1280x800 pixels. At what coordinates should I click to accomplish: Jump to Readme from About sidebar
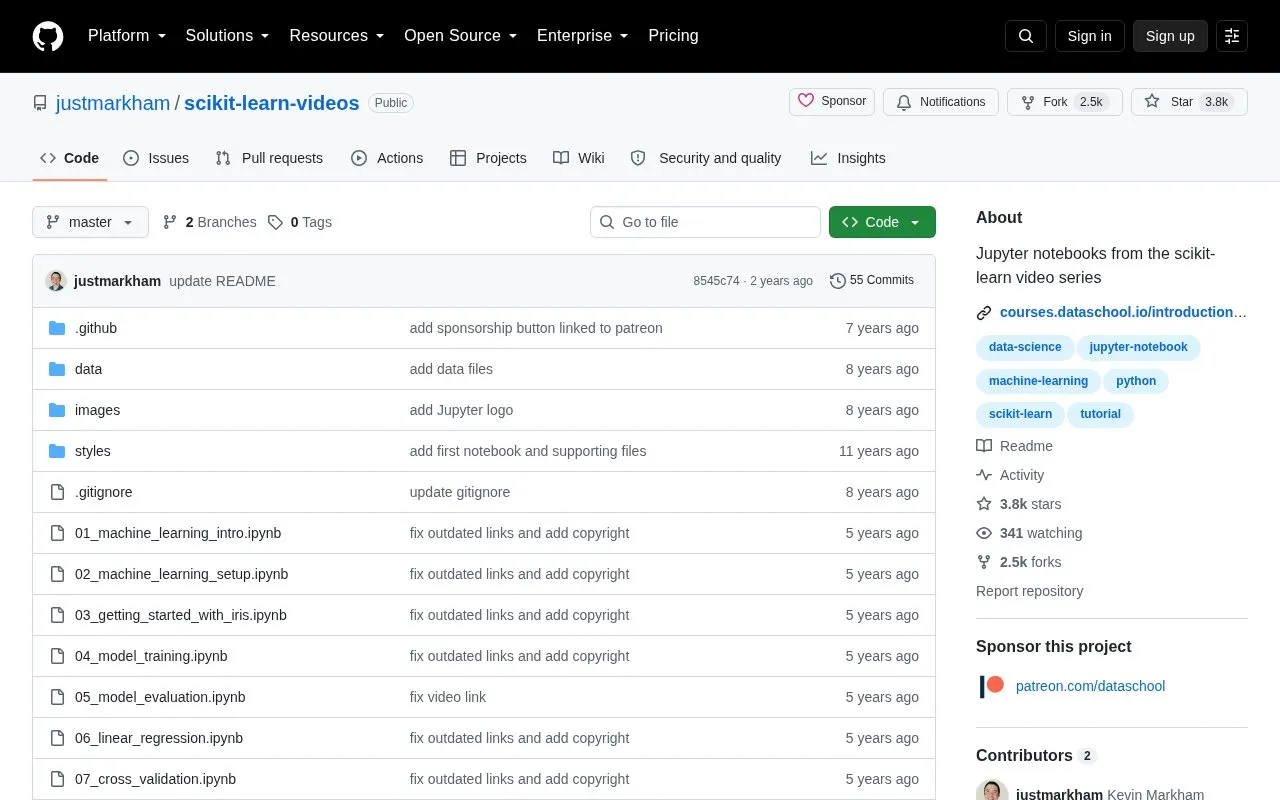click(1015, 446)
